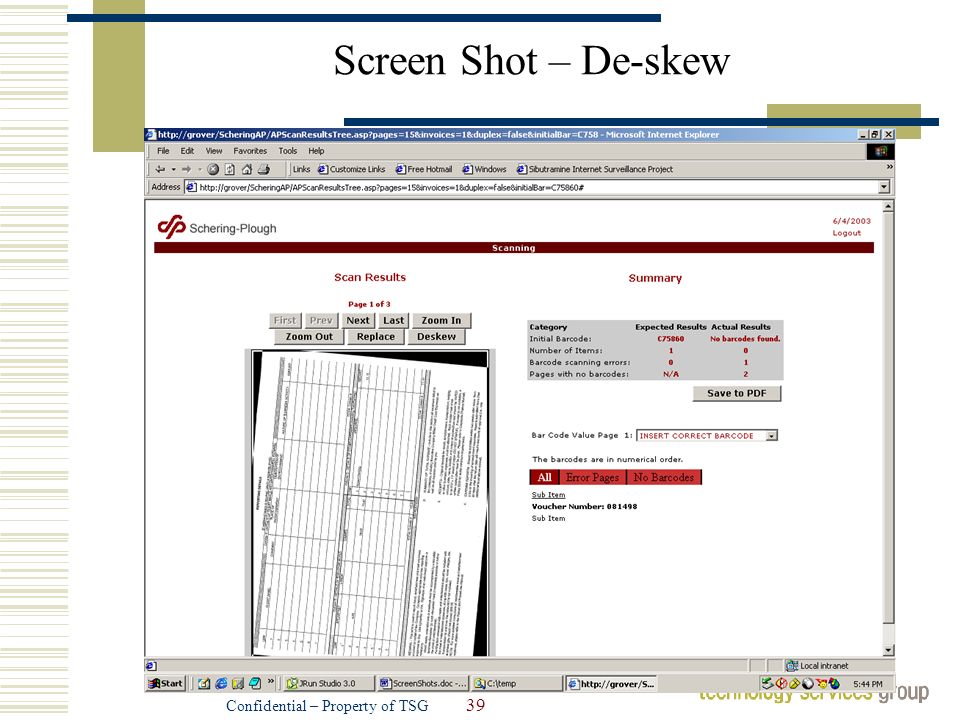Click the Deskew button
Viewport: 960px width, 720px height.
[436, 337]
